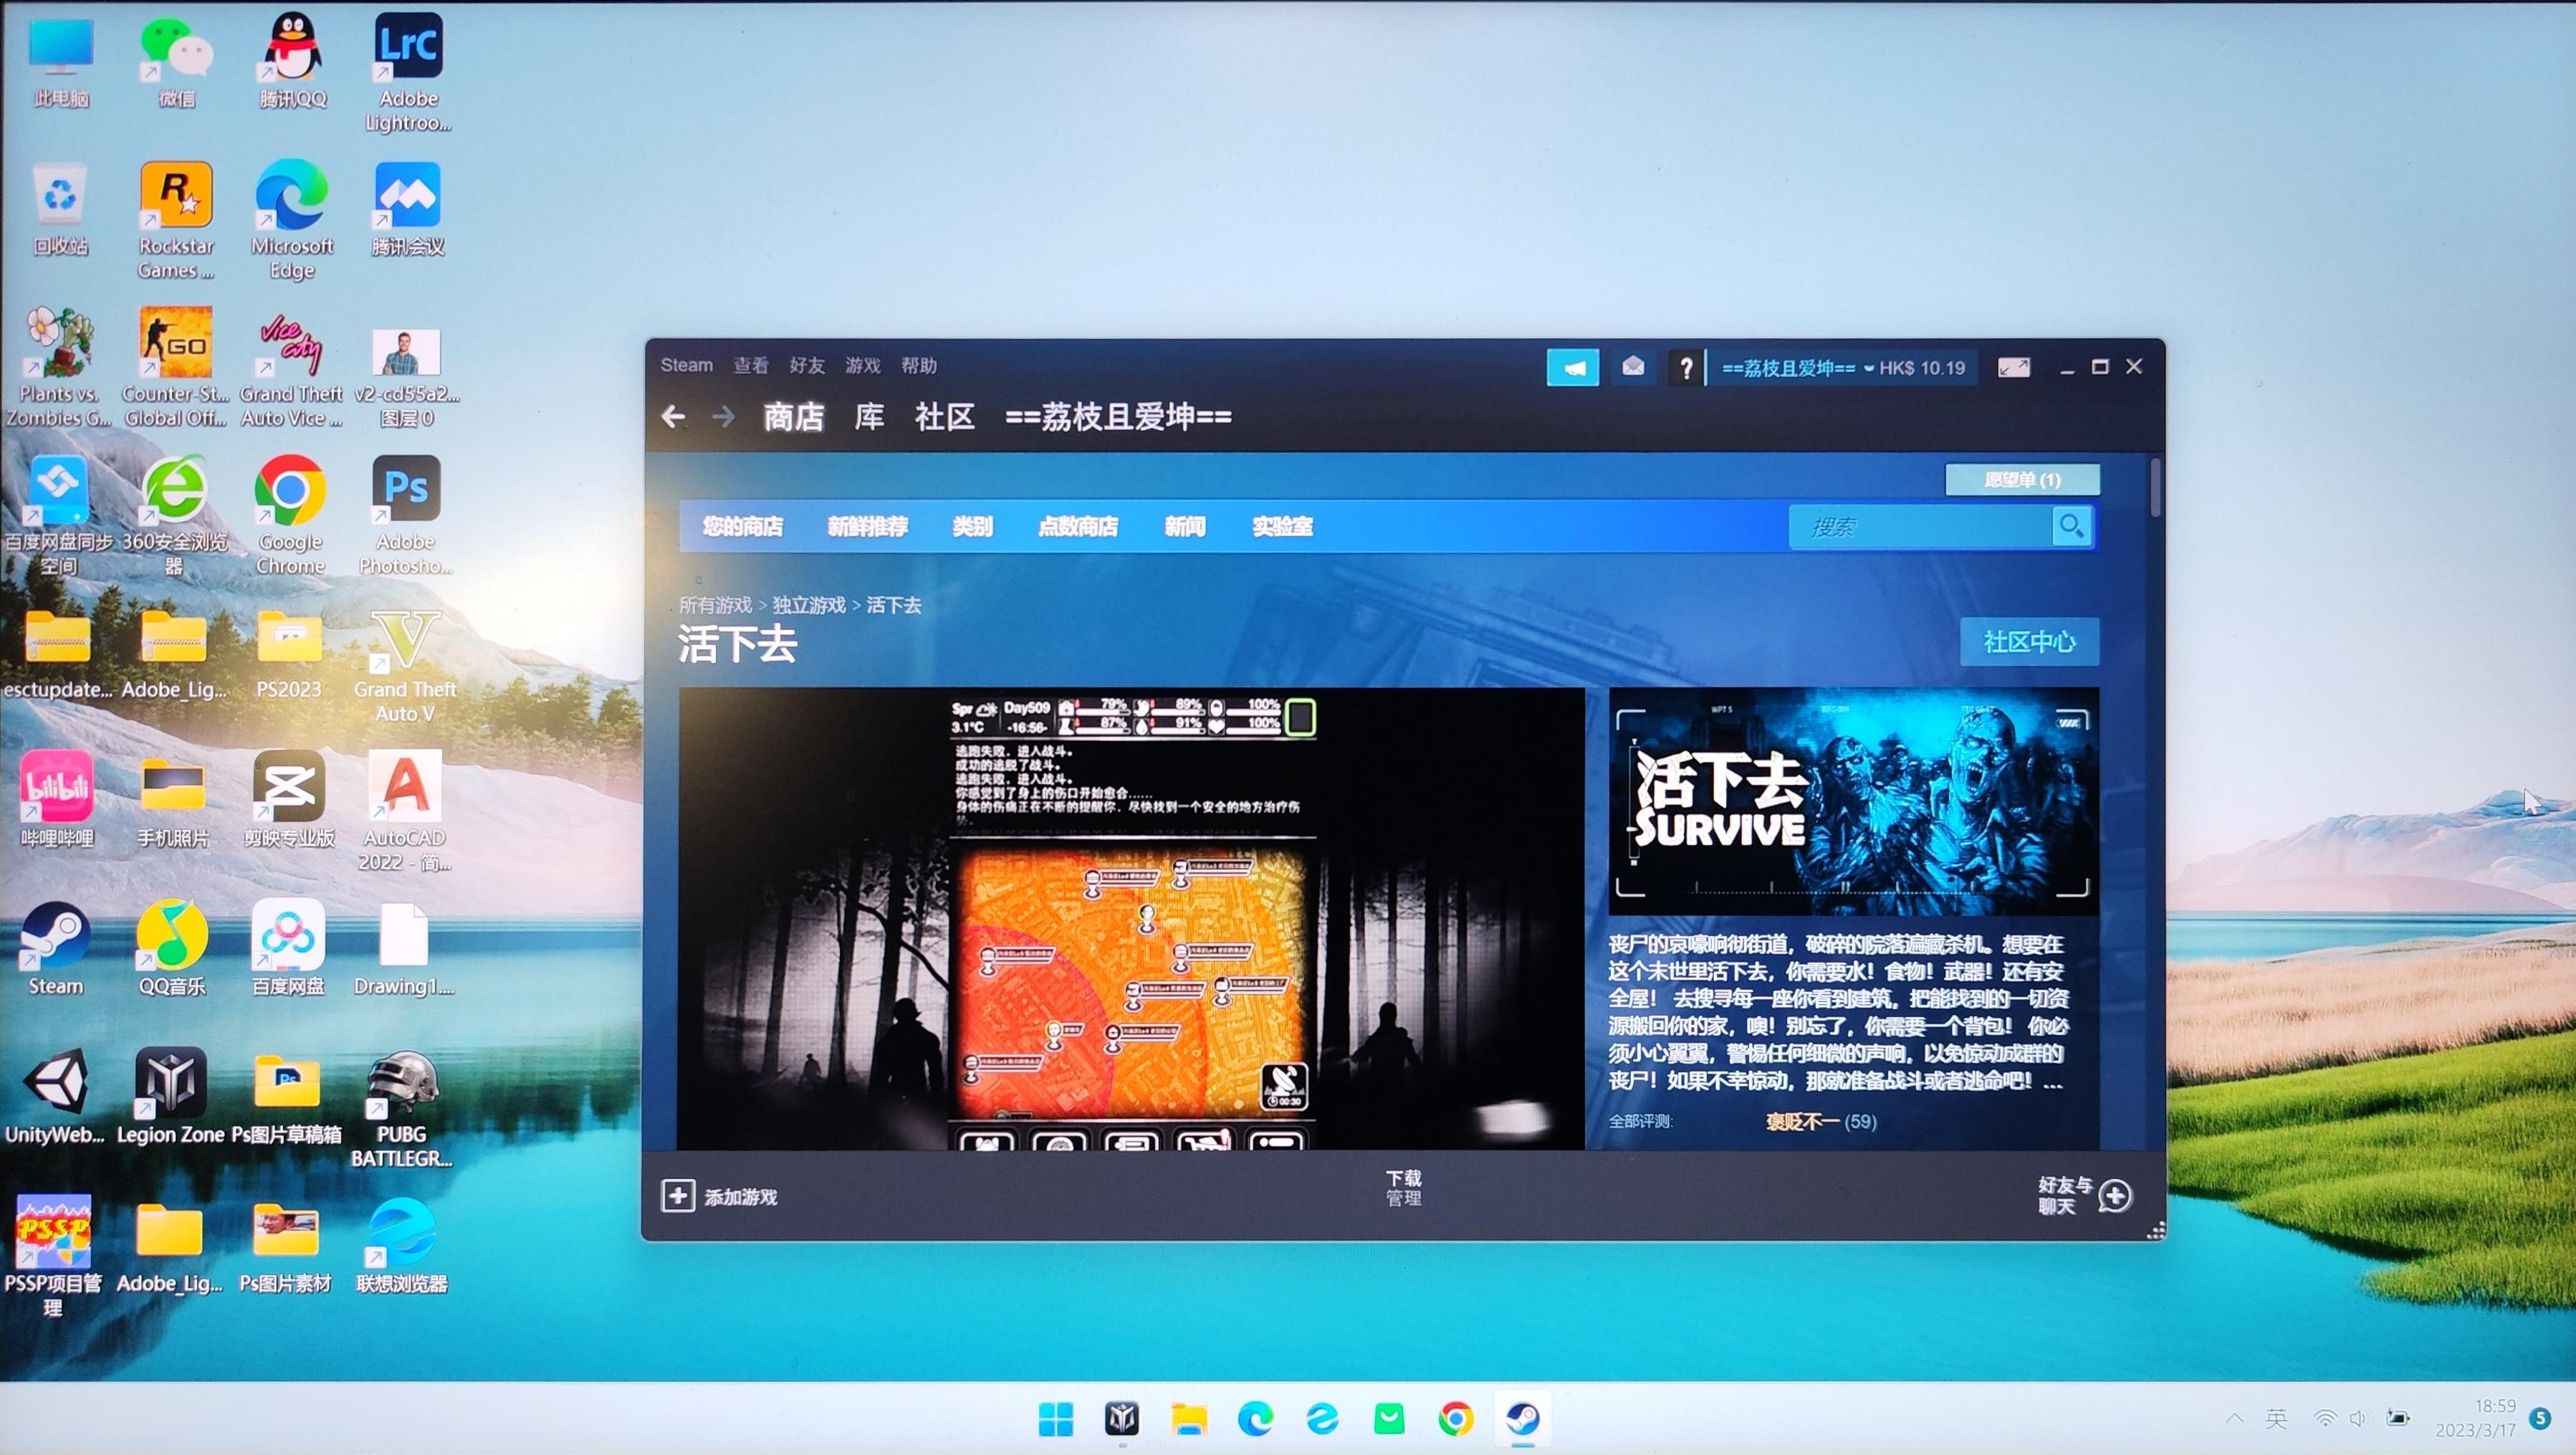Switch to the 商店 store tab
2576x1455 pixels.
click(x=793, y=416)
